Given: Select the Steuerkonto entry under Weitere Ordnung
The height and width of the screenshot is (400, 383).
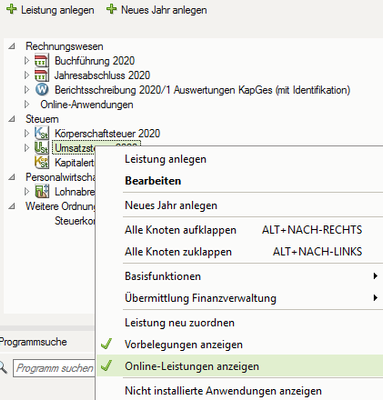Looking at the screenshot, I should click(x=75, y=221).
